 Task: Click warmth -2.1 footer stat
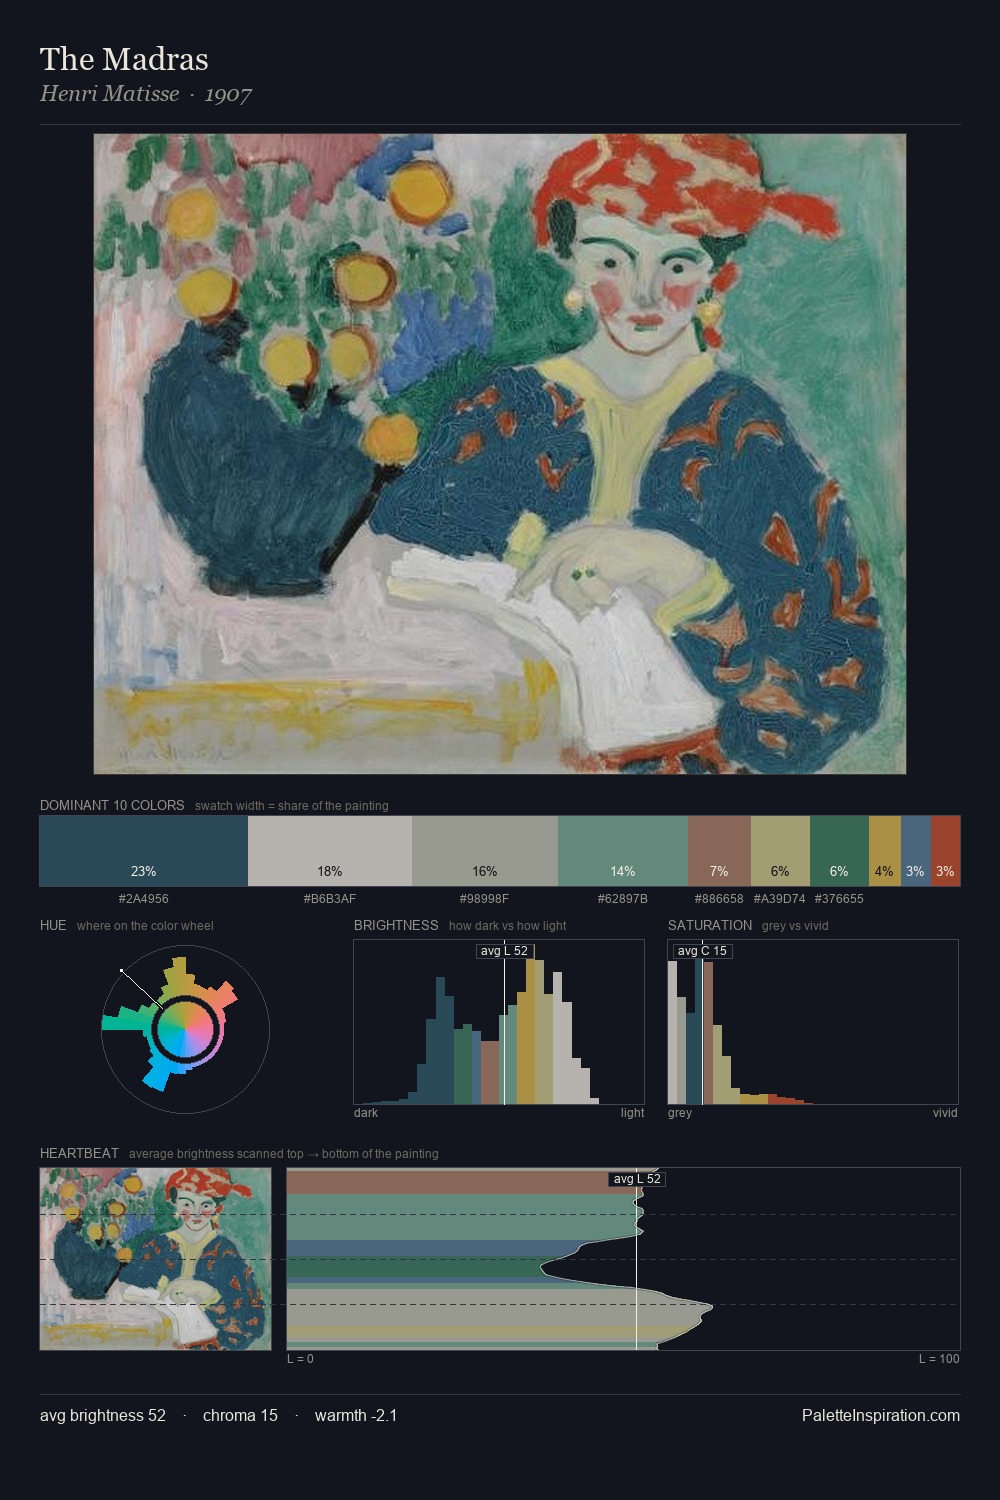coord(356,1415)
